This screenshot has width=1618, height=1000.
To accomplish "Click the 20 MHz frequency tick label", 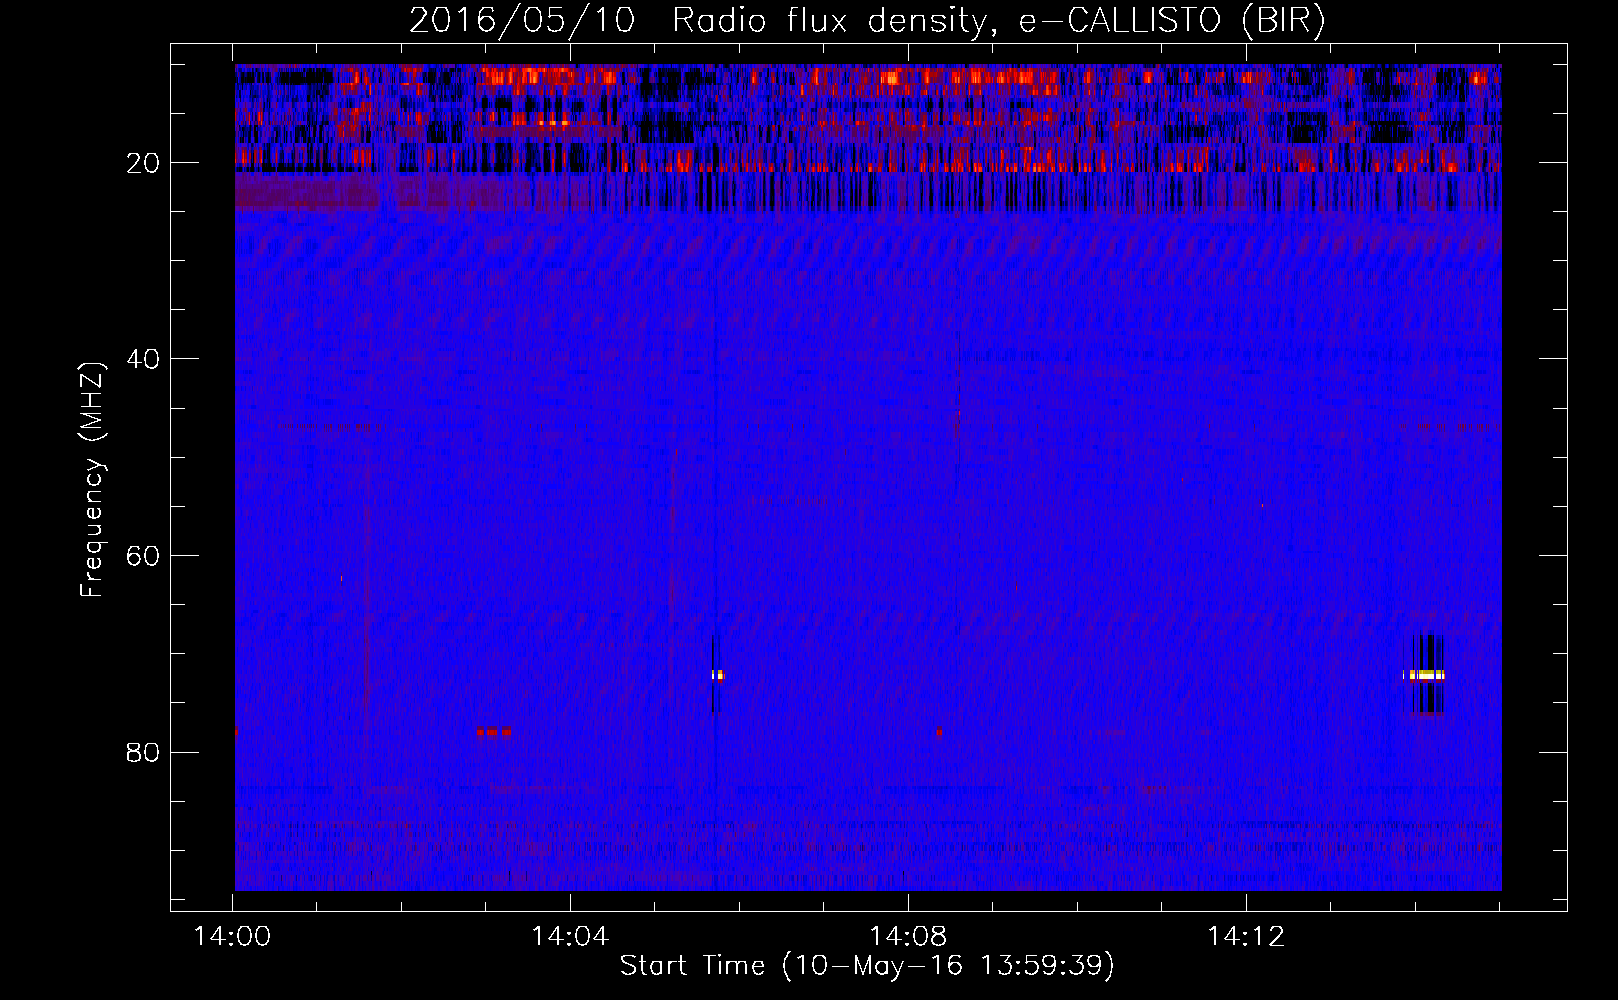I will pyautogui.click(x=144, y=163).
